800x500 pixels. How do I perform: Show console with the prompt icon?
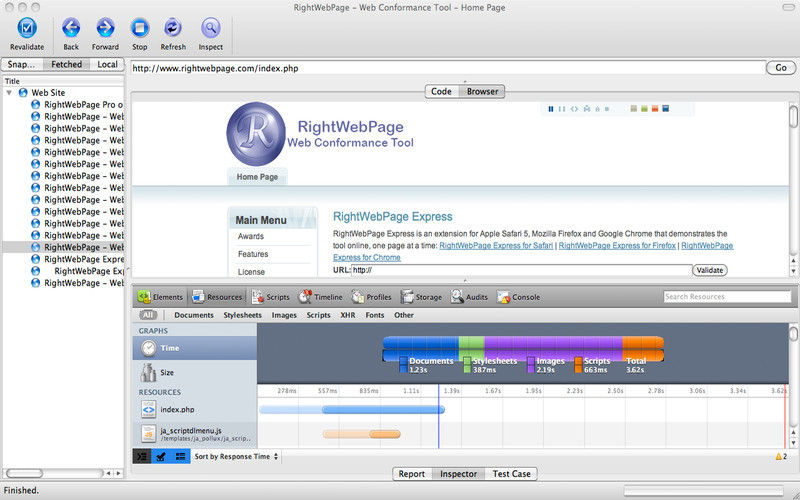142,457
